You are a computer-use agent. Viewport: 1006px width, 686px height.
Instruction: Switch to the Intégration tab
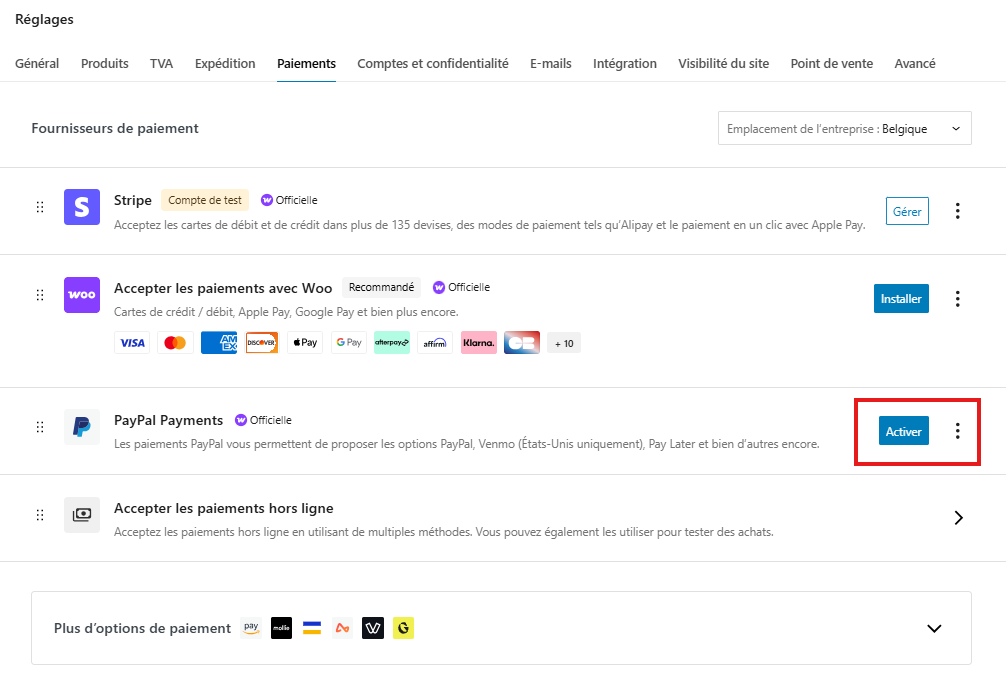click(625, 64)
